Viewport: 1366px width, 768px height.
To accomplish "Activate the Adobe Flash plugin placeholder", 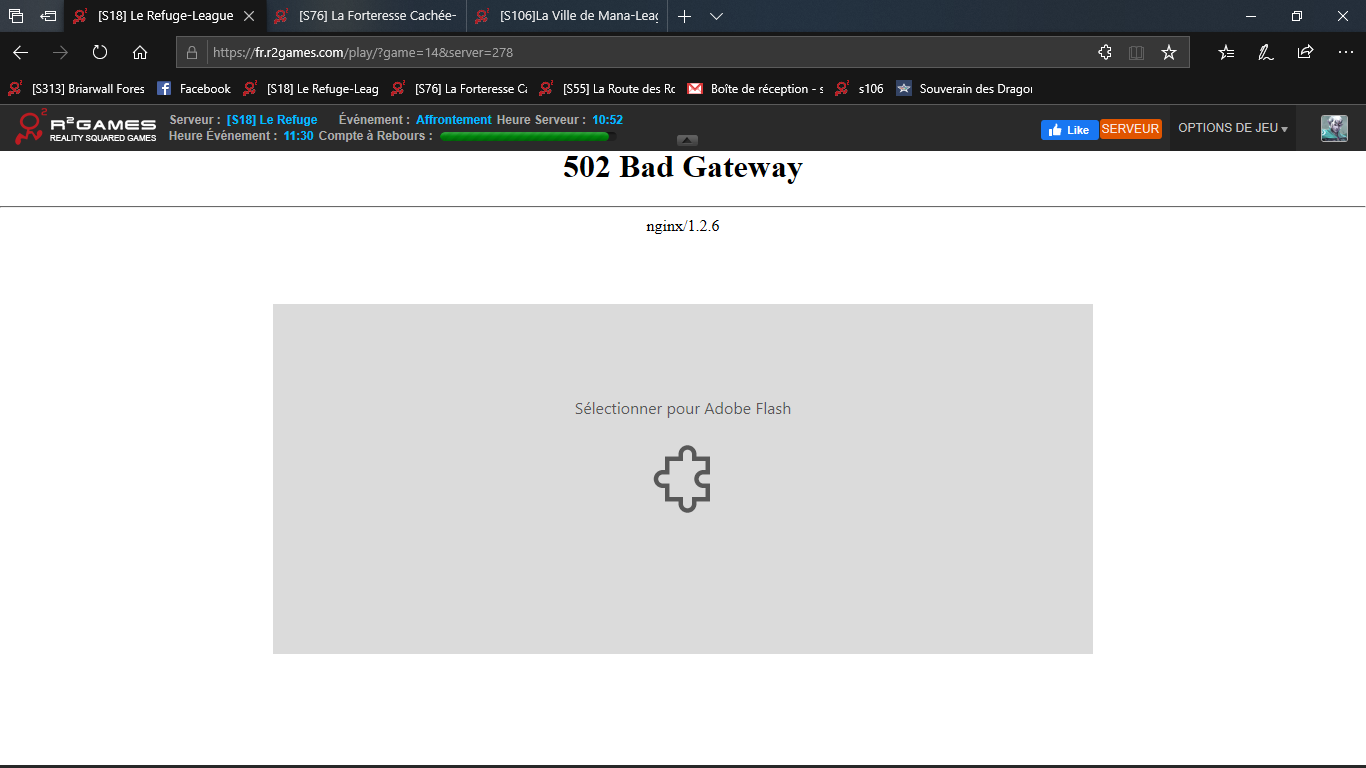I will point(683,479).
